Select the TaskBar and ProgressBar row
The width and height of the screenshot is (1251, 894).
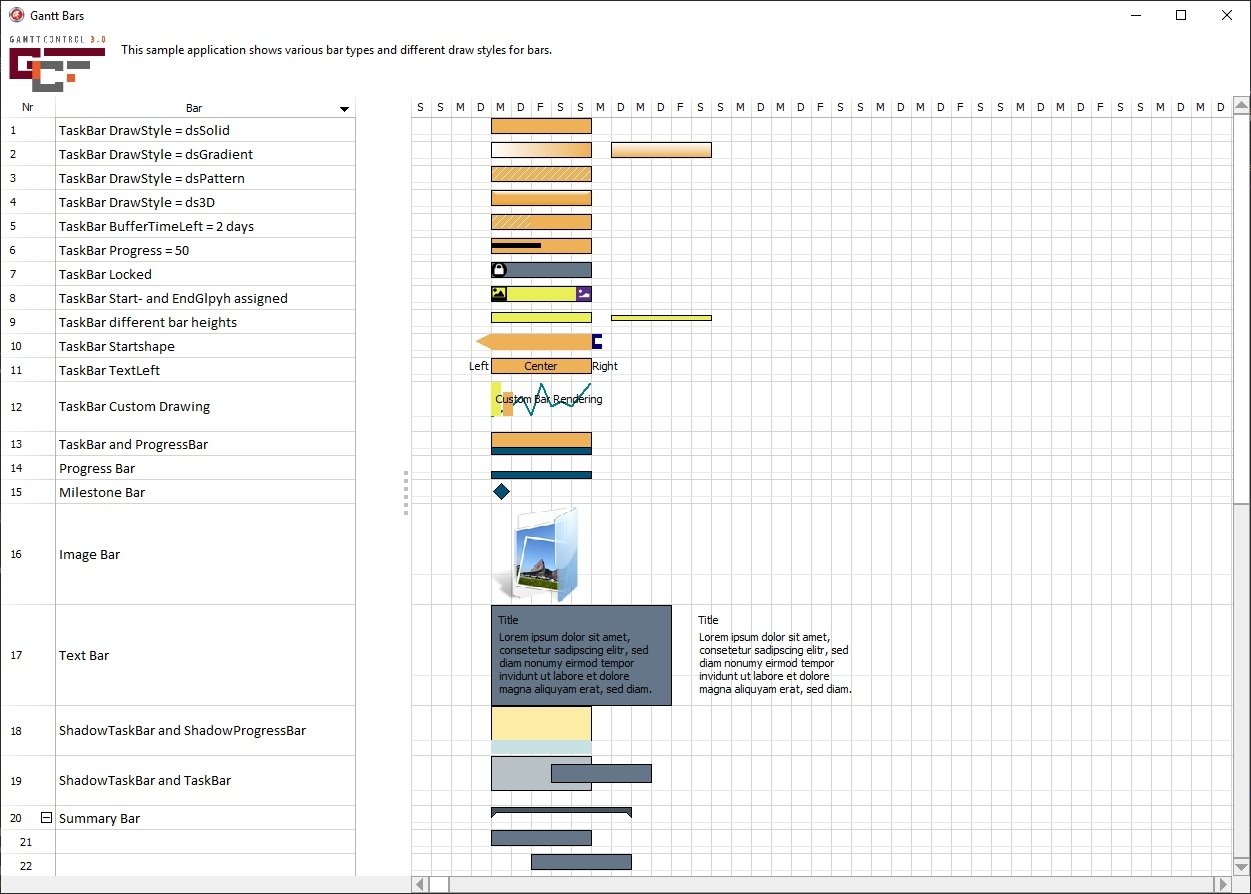click(178, 444)
